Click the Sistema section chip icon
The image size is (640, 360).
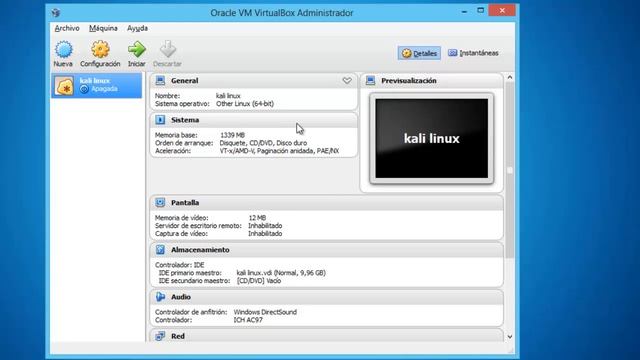(160, 120)
